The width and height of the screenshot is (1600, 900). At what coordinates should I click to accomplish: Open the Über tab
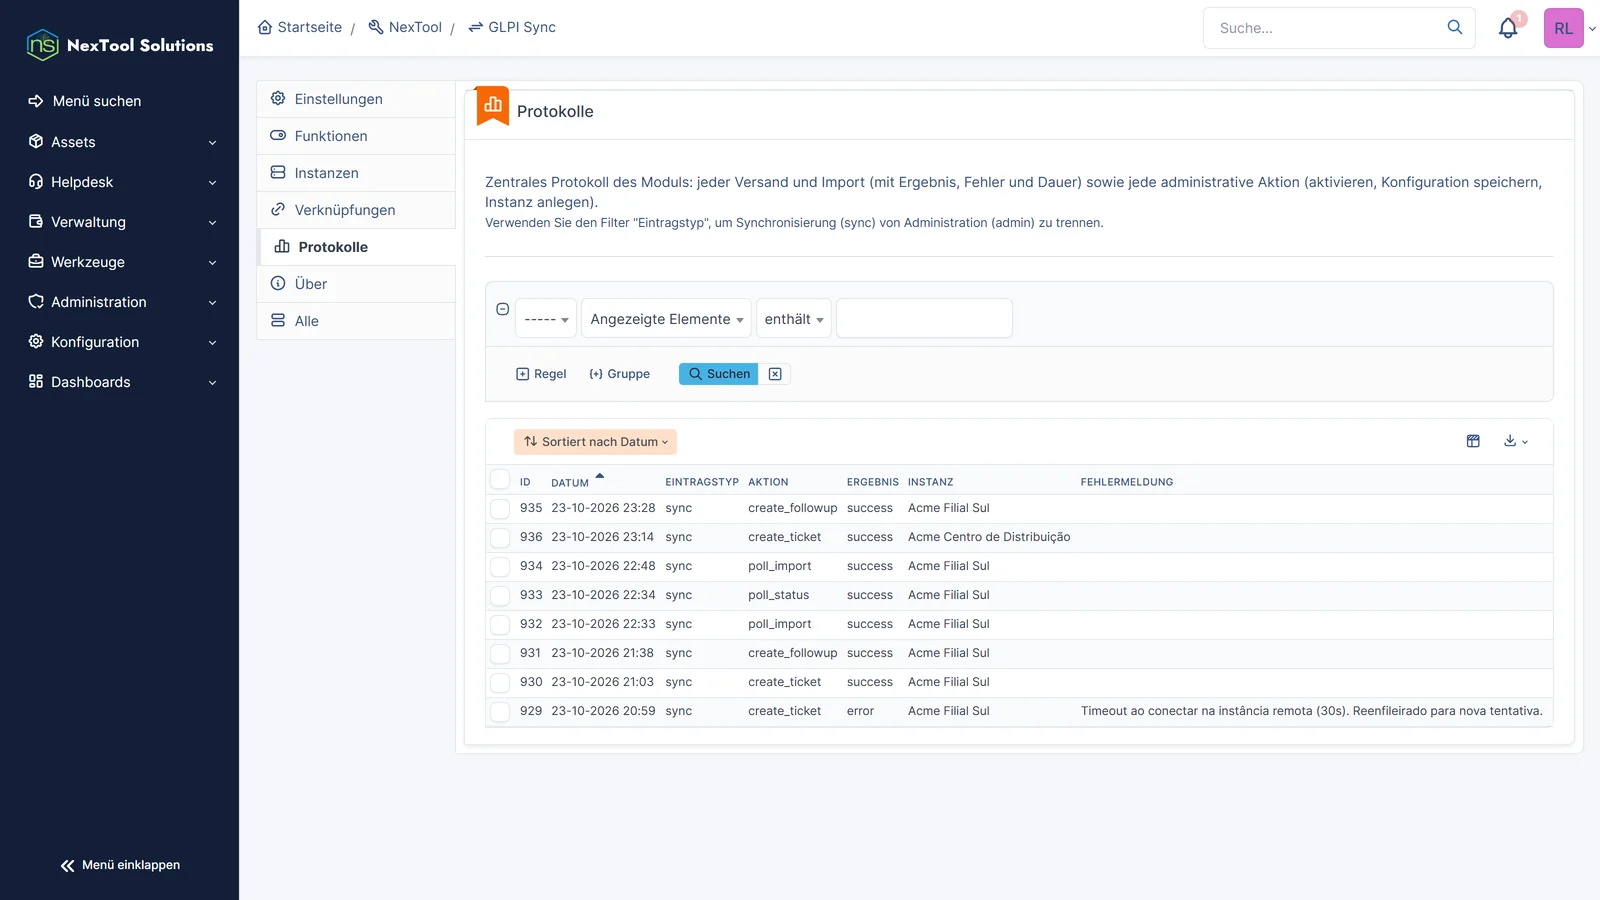coord(357,284)
